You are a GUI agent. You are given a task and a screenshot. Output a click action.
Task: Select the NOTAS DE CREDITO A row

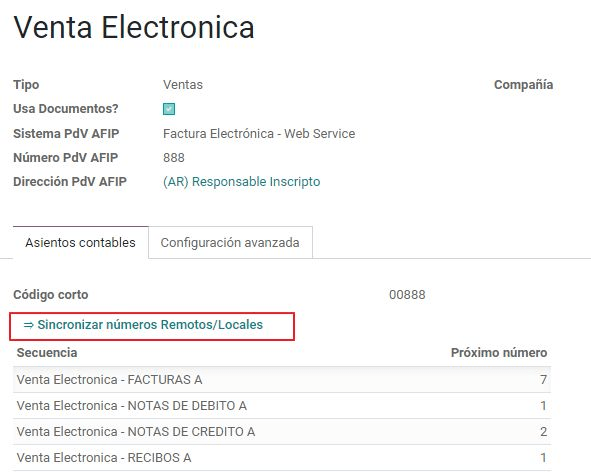pyautogui.click(x=282, y=432)
